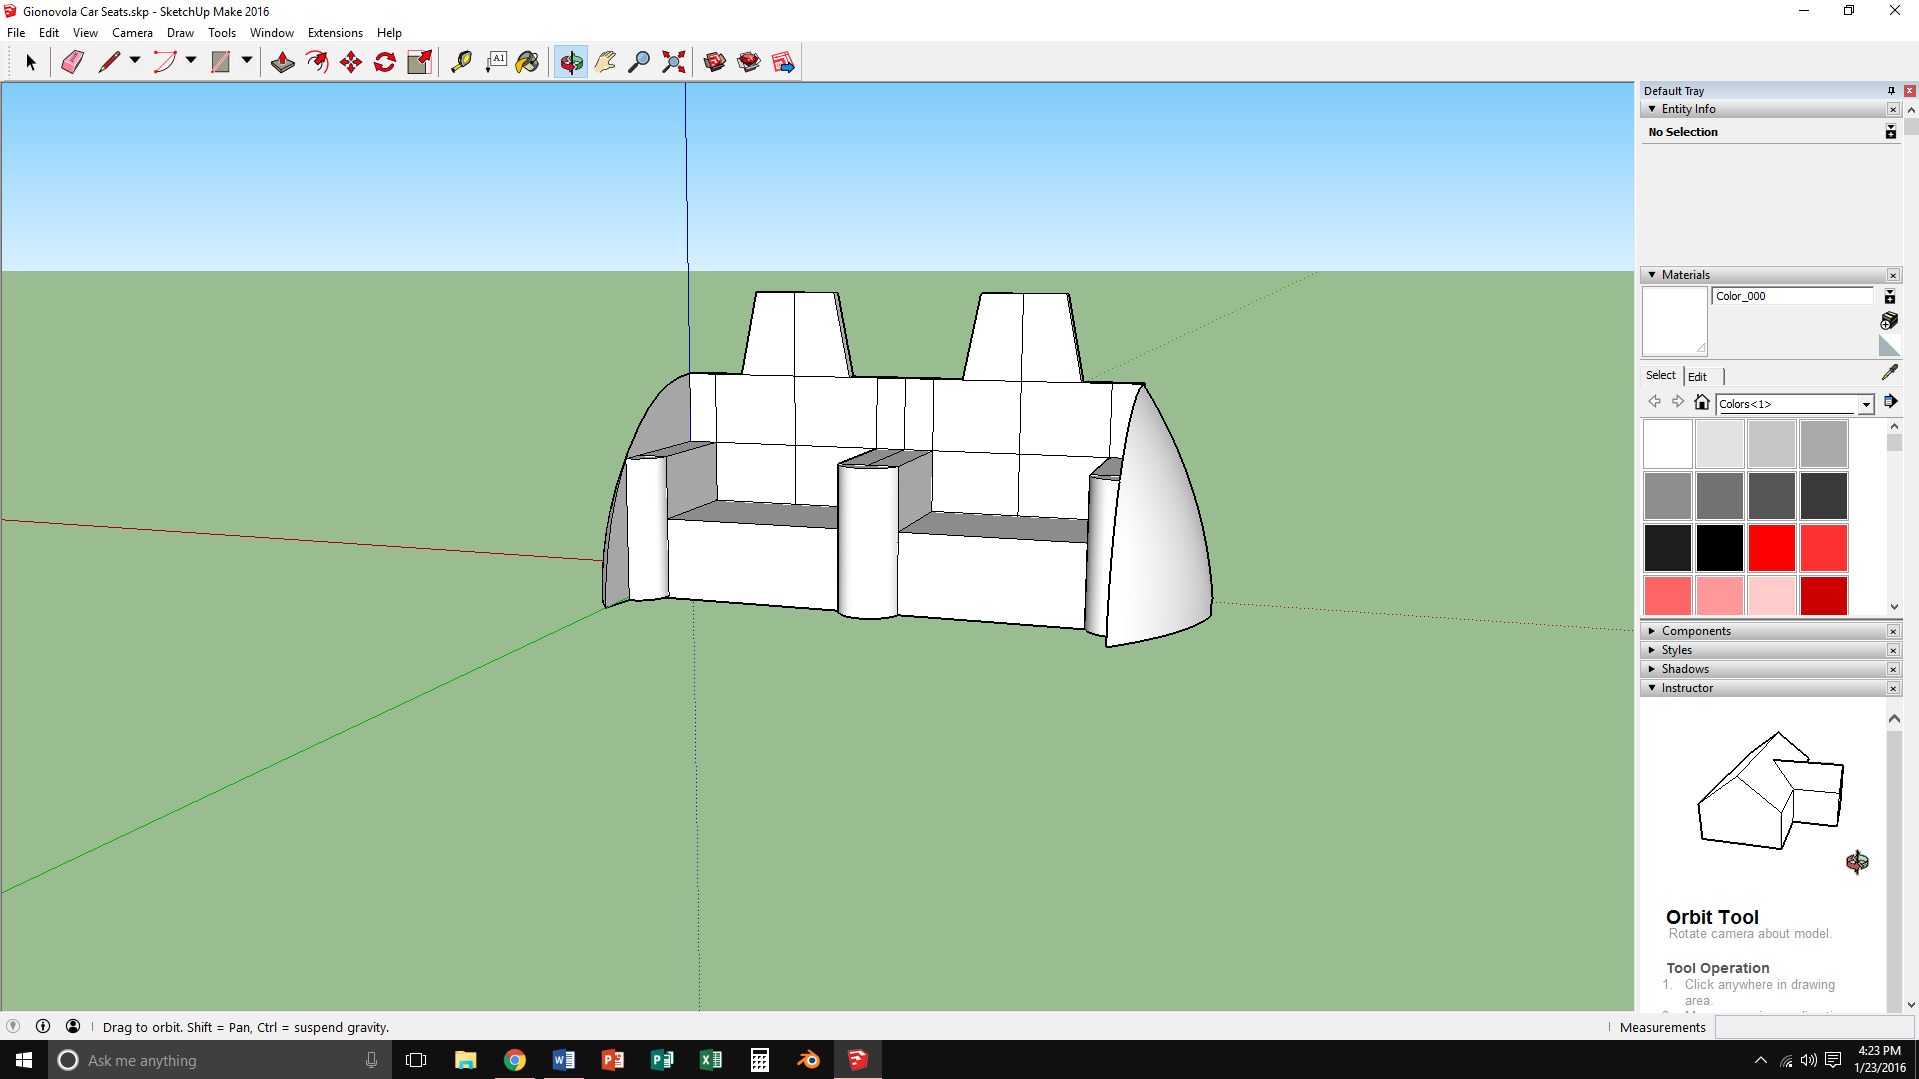
Task: Open the Colors<1> library dropdown
Action: click(1865, 404)
